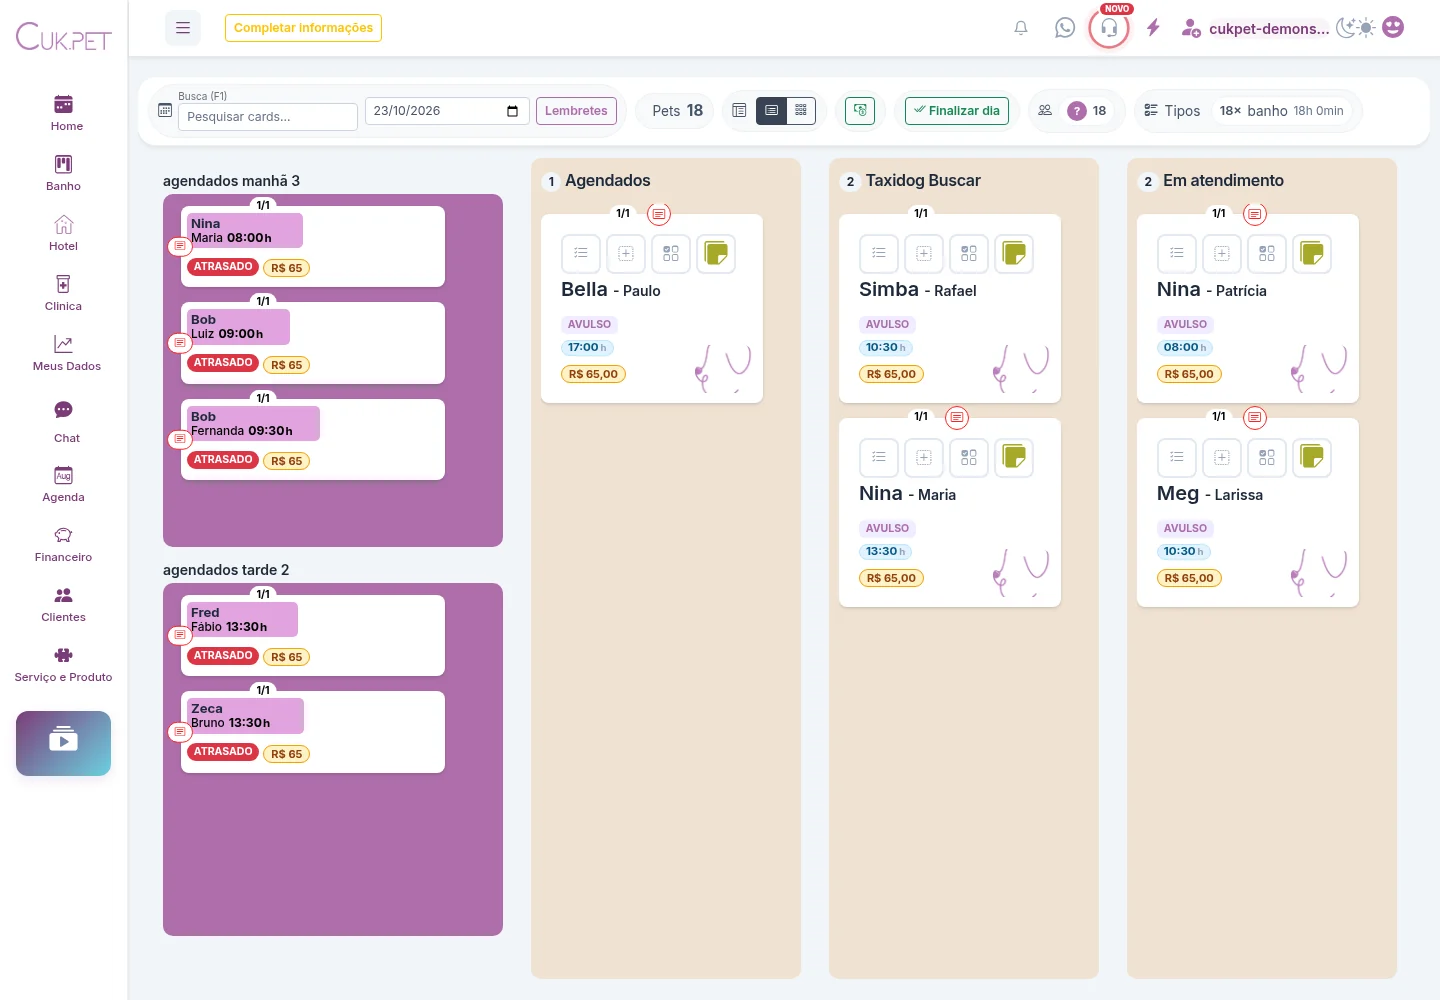
Task: Open Banho section in sidebar
Action: (x=63, y=173)
